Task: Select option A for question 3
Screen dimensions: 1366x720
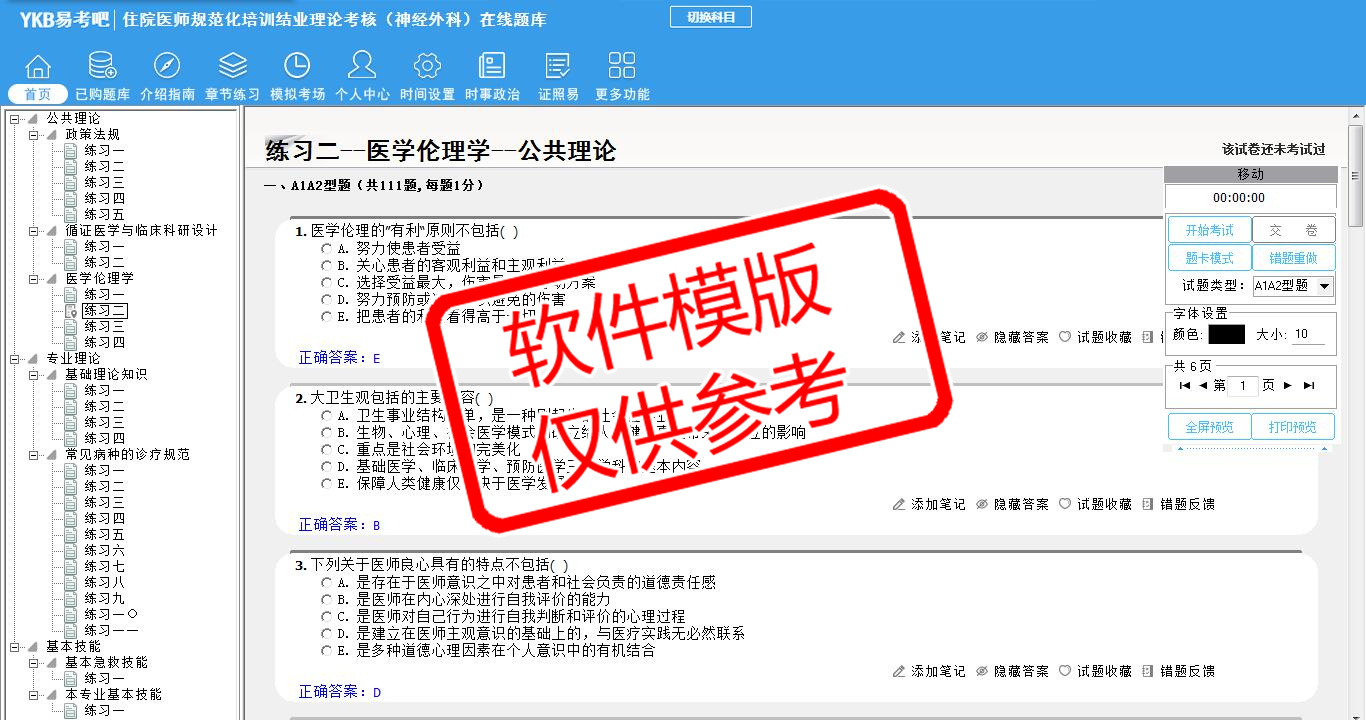Action: 327,582
